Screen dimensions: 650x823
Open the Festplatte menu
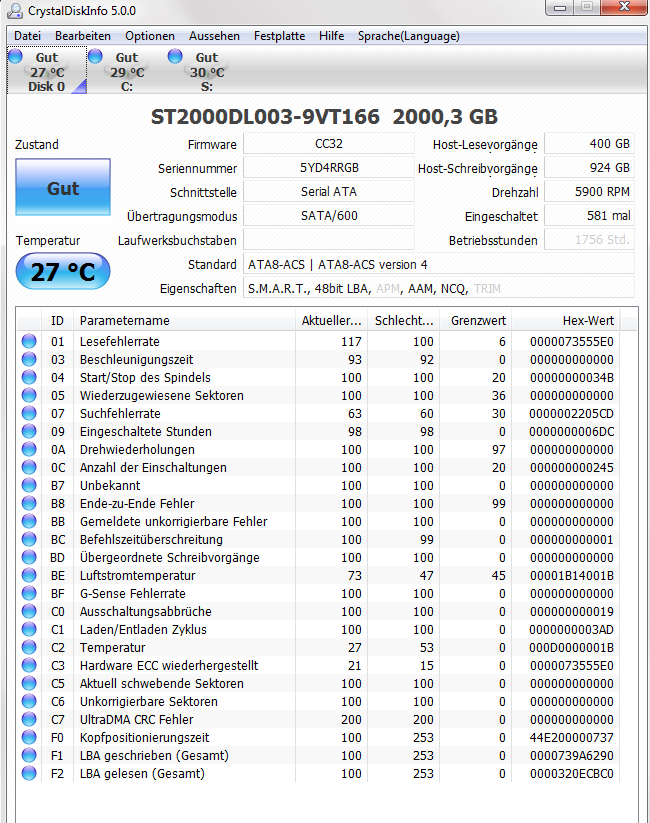click(x=279, y=36)
